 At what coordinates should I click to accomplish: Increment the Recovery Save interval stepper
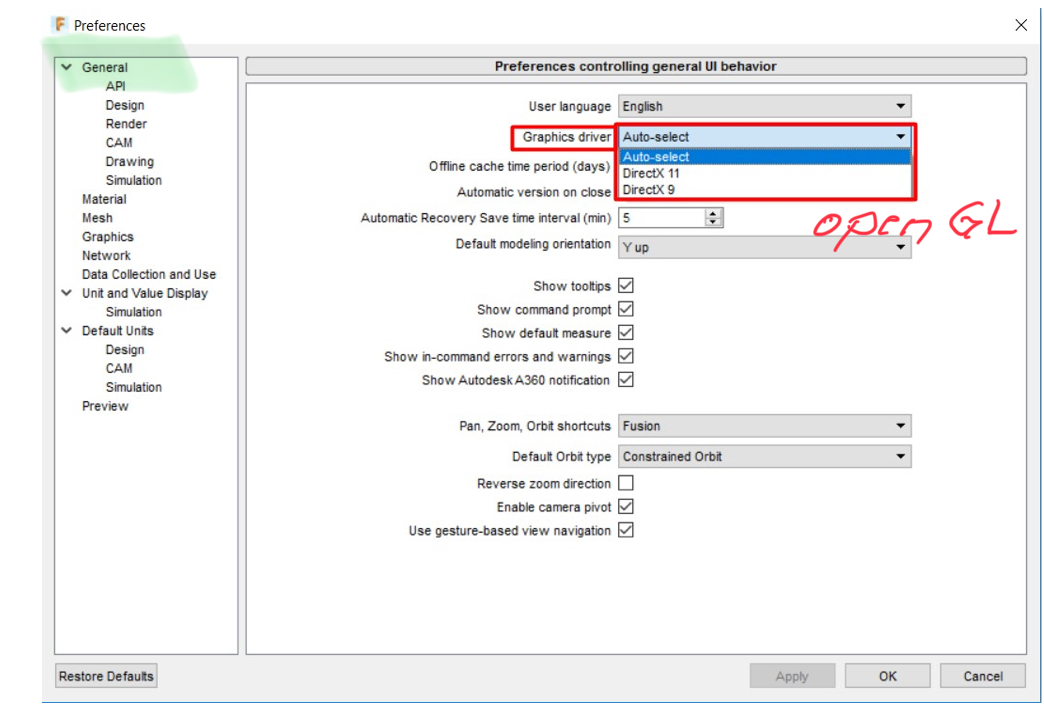[713, 212]
